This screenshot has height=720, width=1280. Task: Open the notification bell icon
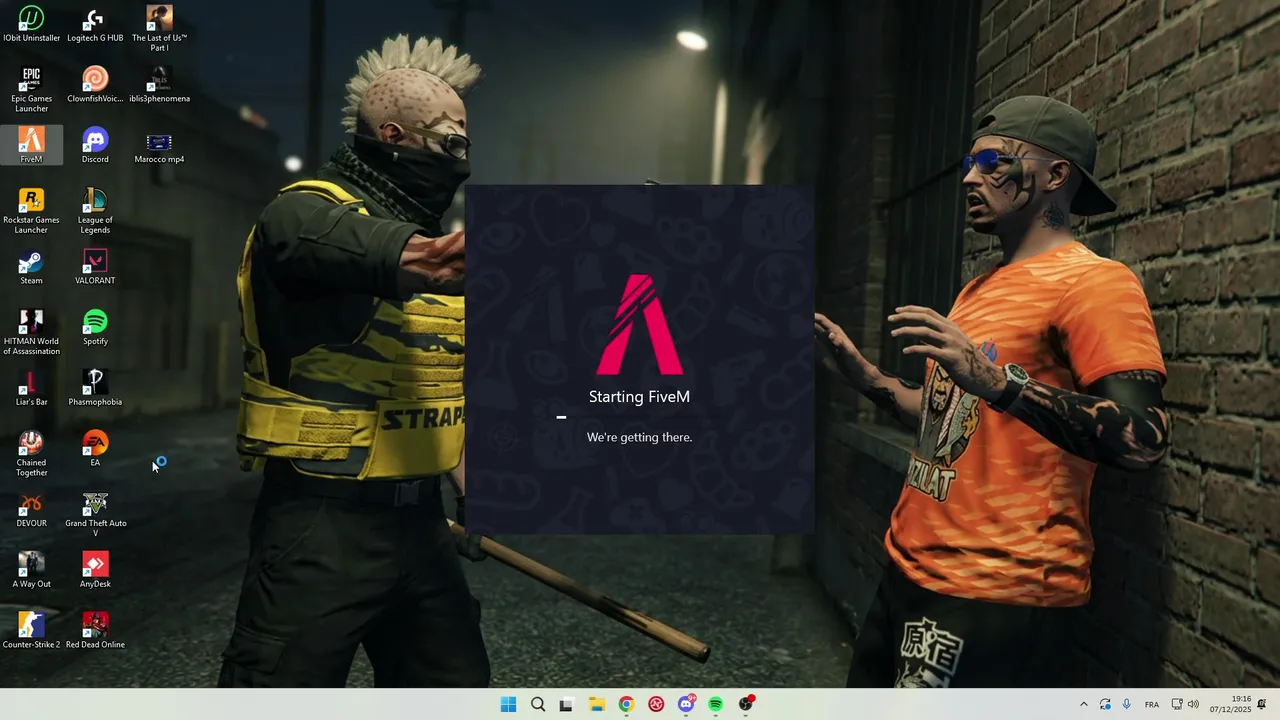pyautogui.click(x=1263, y=704)
